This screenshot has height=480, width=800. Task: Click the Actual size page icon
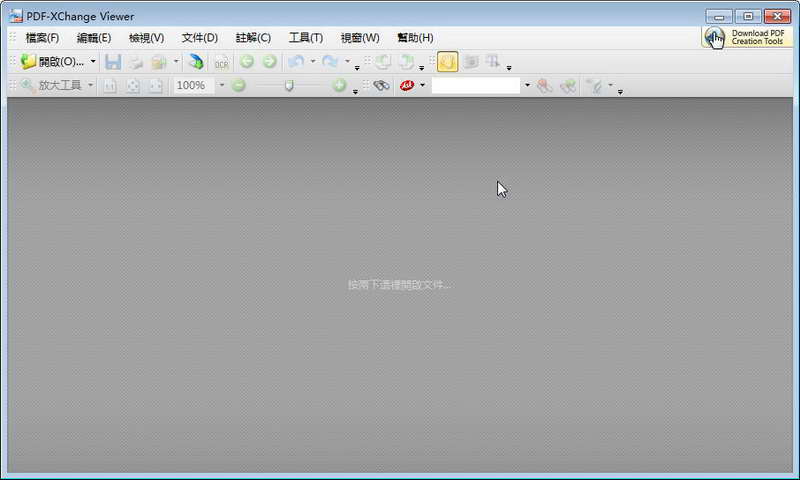[110, 86]
